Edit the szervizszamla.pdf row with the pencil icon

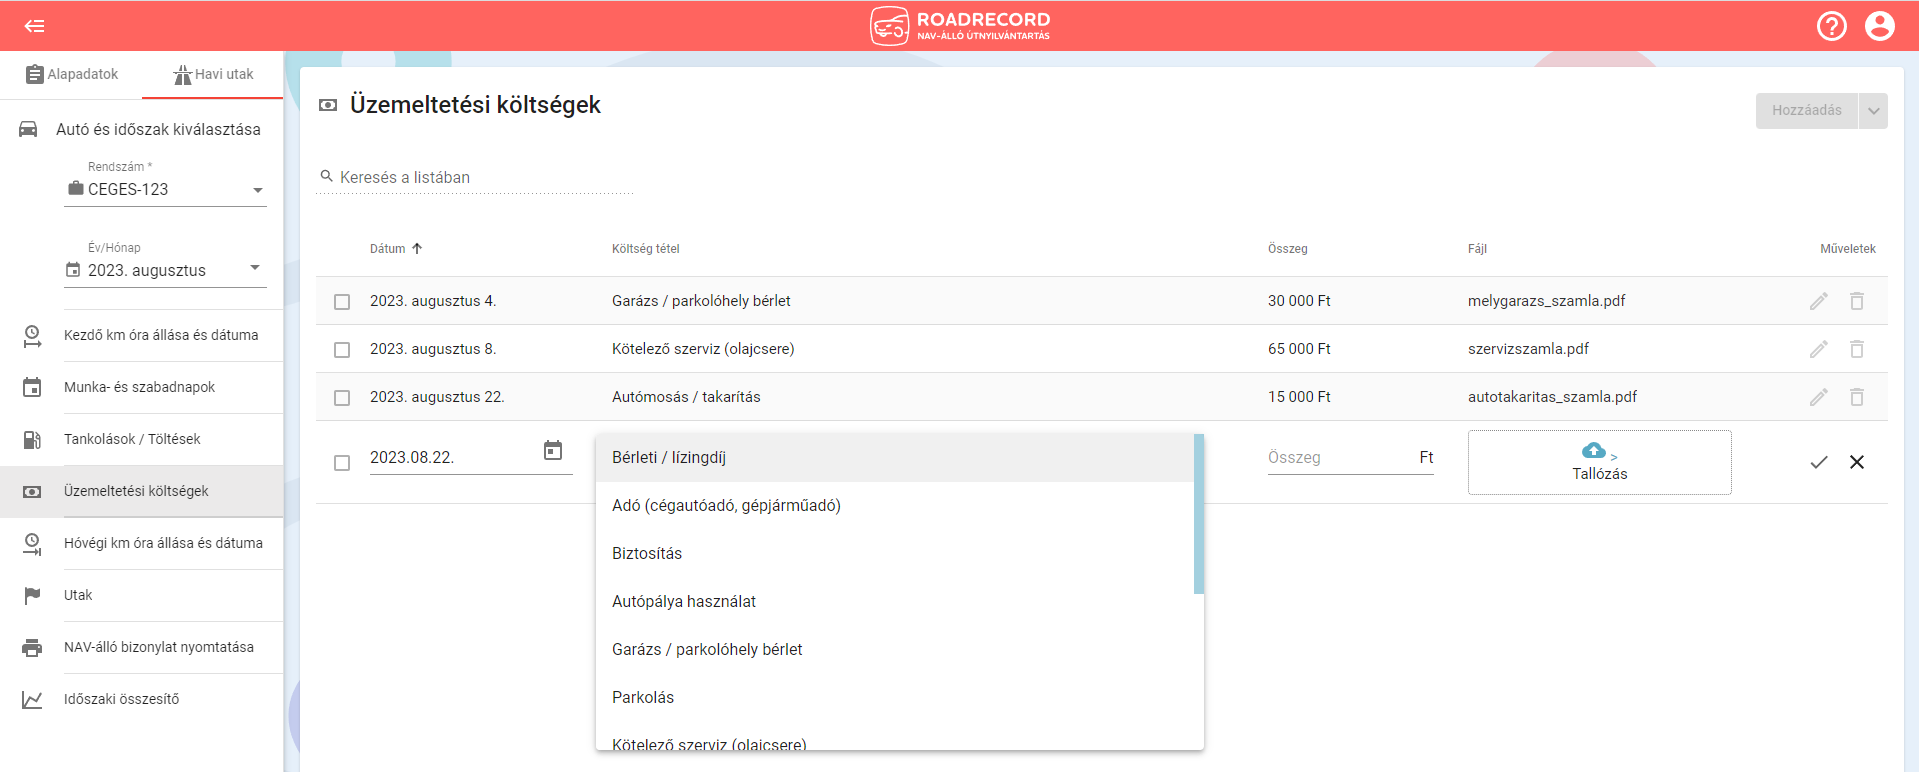pos(1818,349)
